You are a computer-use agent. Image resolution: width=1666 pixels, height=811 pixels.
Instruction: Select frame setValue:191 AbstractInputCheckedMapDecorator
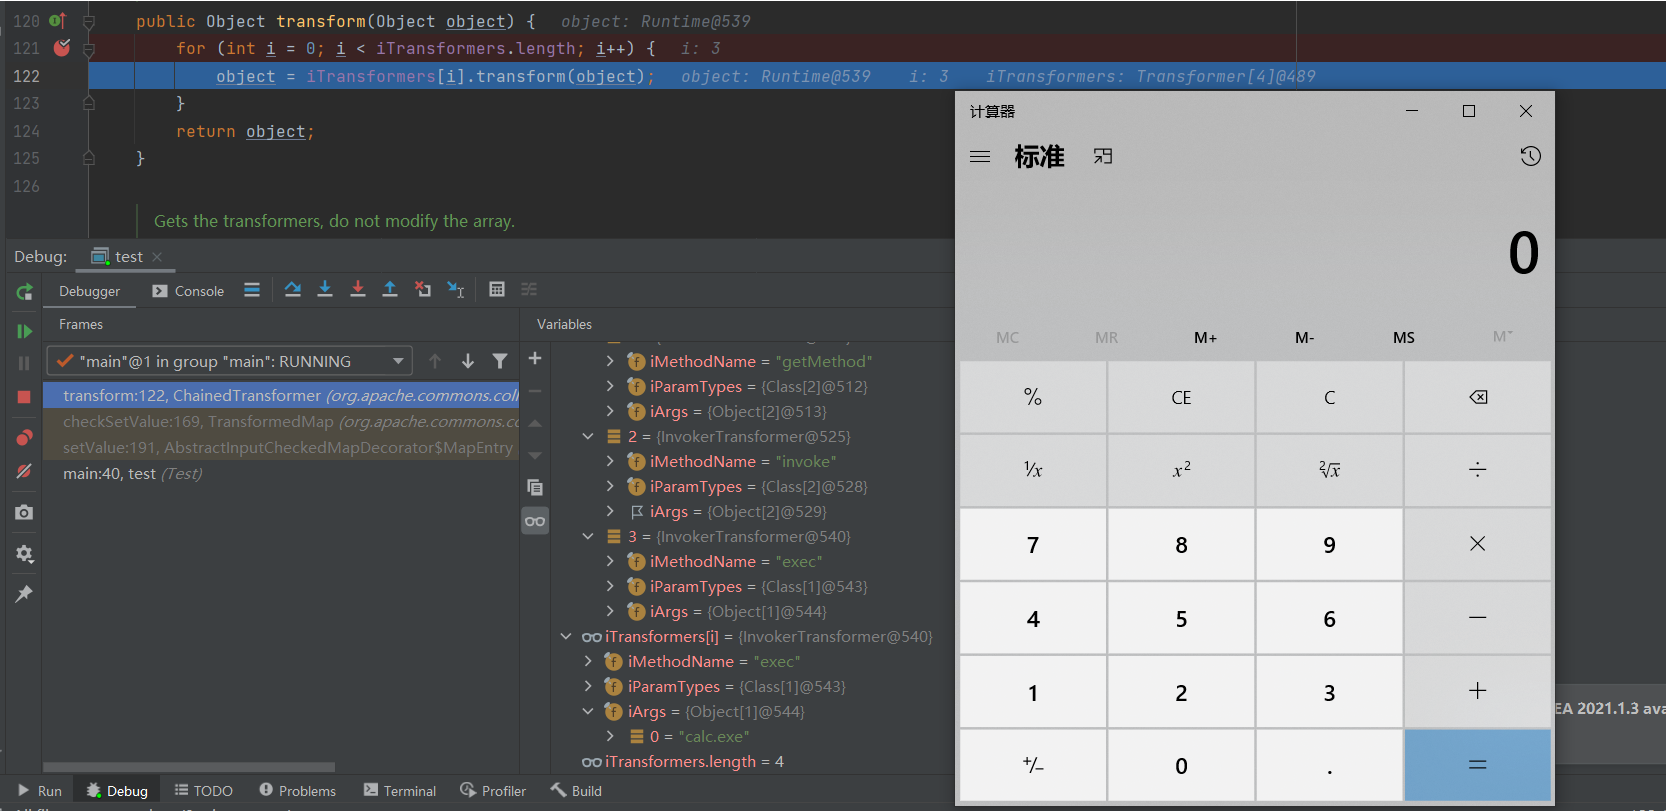pos(281,447)
